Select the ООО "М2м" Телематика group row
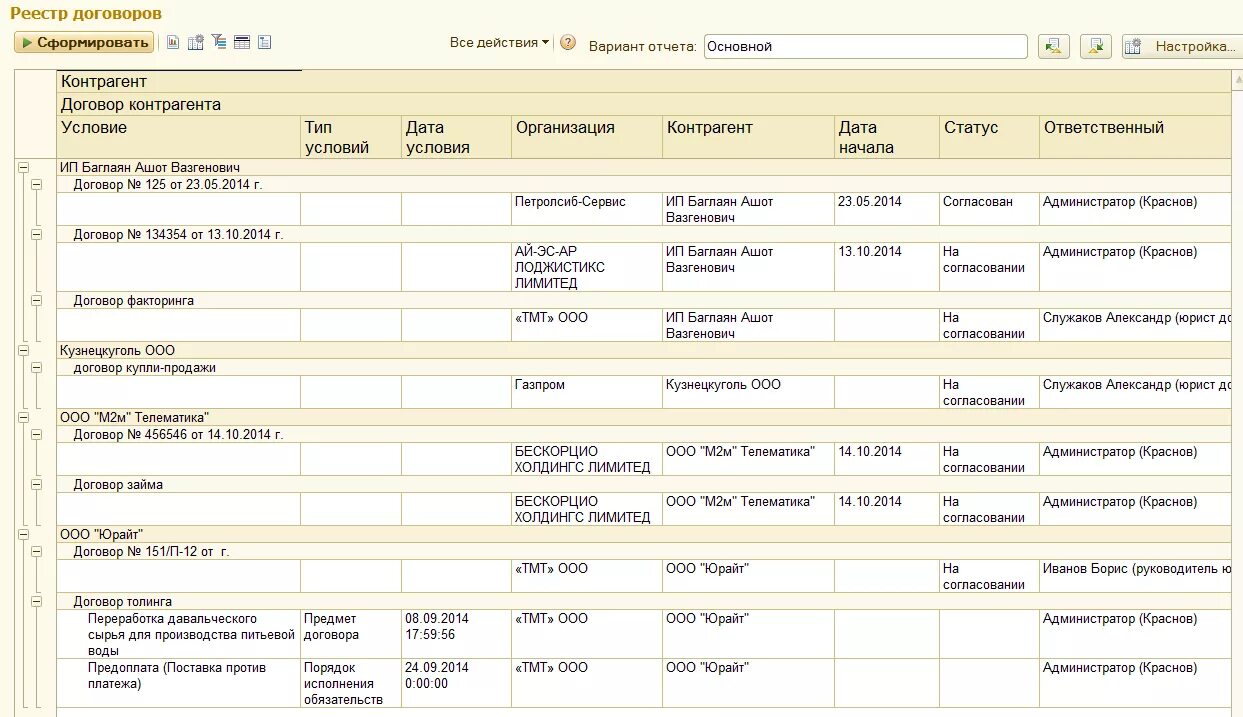This screenshot has height=717, width=1243. click(644, 417)
